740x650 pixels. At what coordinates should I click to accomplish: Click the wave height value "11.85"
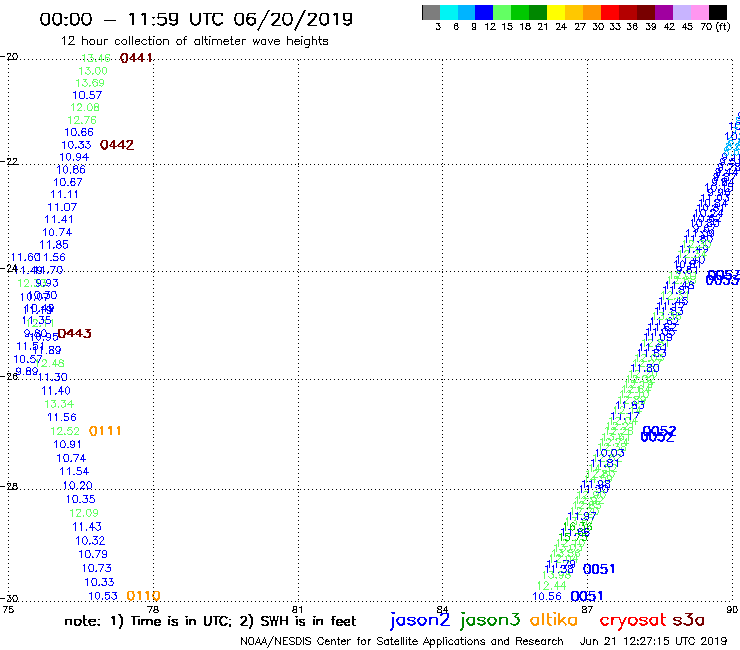[54, 245]
